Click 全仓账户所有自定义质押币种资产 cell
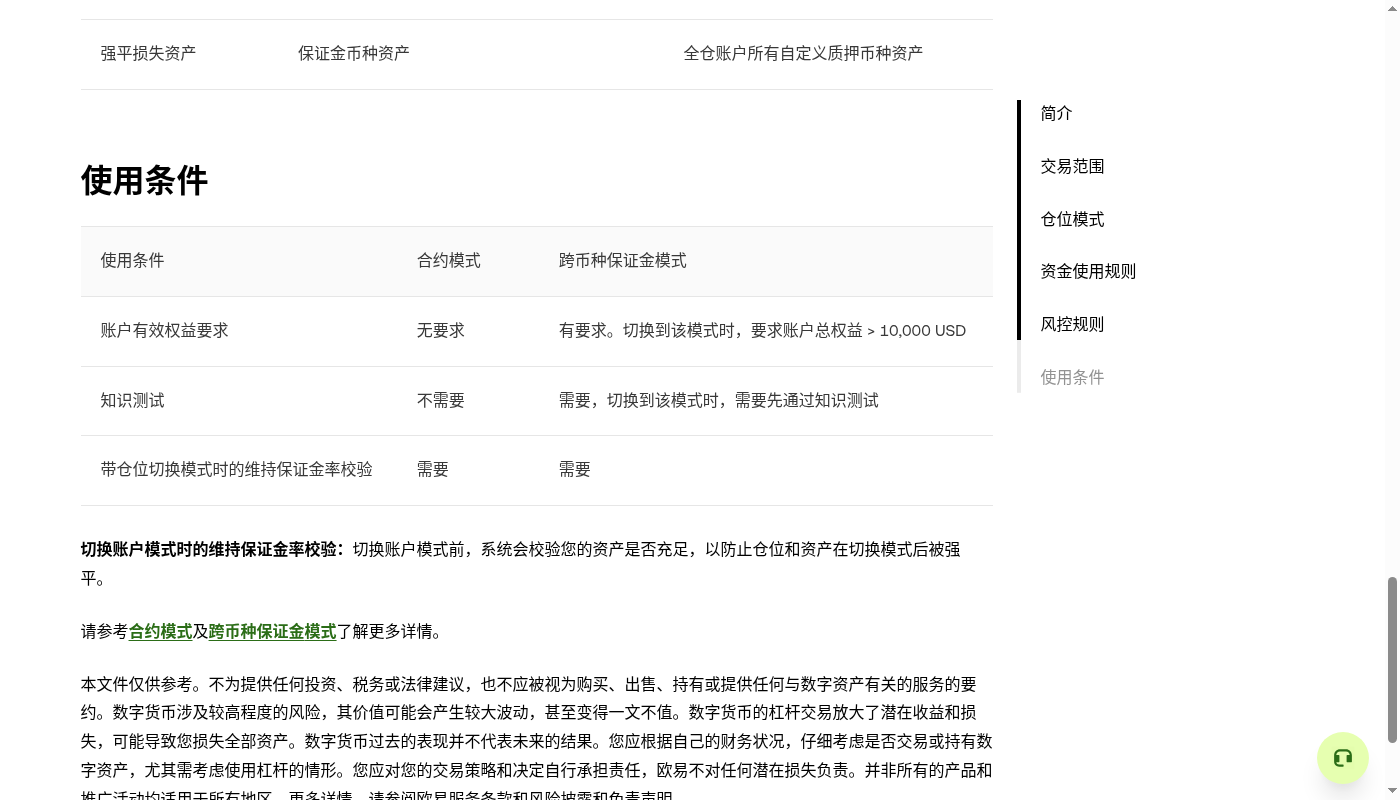Image resolution: width=1400 pixels, height=800 pixels. (x=803, y=54)
